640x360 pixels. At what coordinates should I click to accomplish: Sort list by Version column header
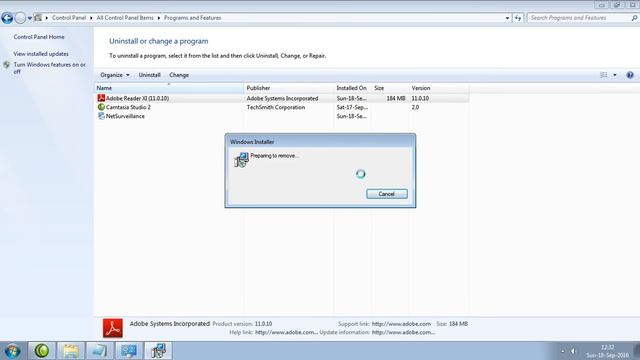pyautogui.click(x=439, y=88)
